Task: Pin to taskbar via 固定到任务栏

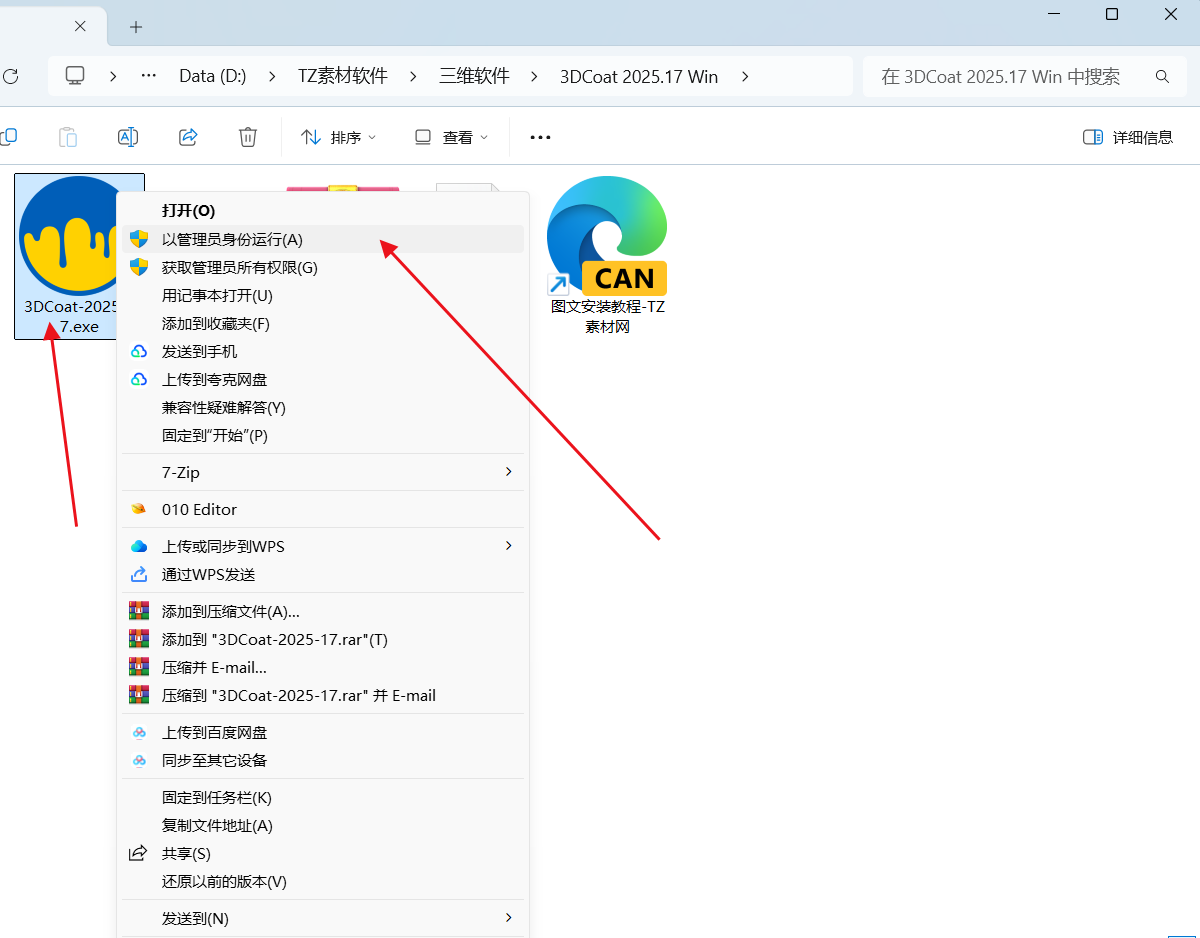Action: (323, 797)
